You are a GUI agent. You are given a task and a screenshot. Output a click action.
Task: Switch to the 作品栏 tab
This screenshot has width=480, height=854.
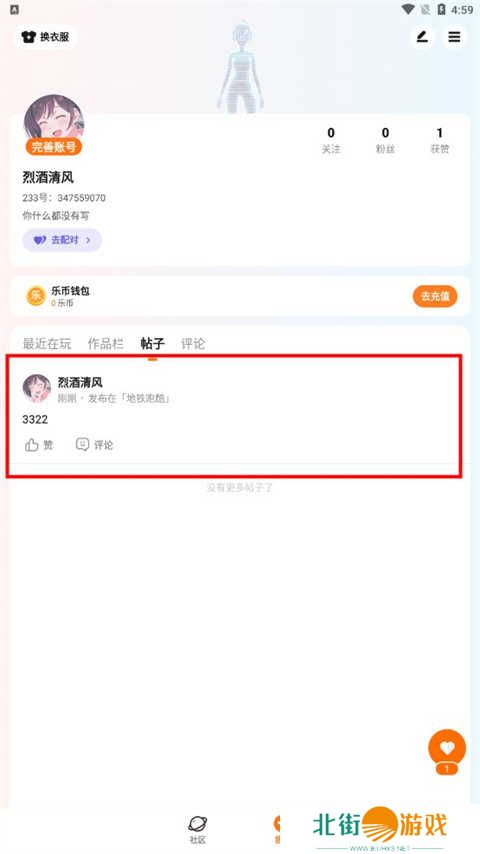click(106, 344)
